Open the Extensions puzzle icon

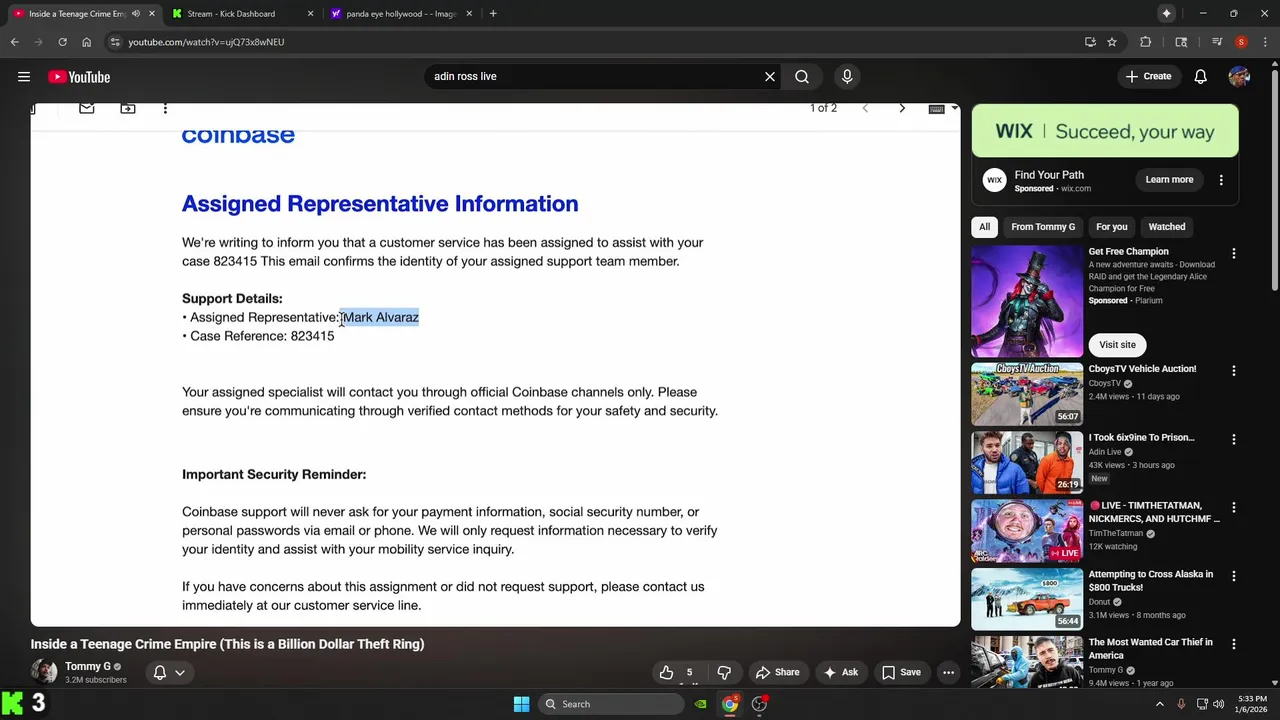pyautogui.click(x=1146, y=42)
